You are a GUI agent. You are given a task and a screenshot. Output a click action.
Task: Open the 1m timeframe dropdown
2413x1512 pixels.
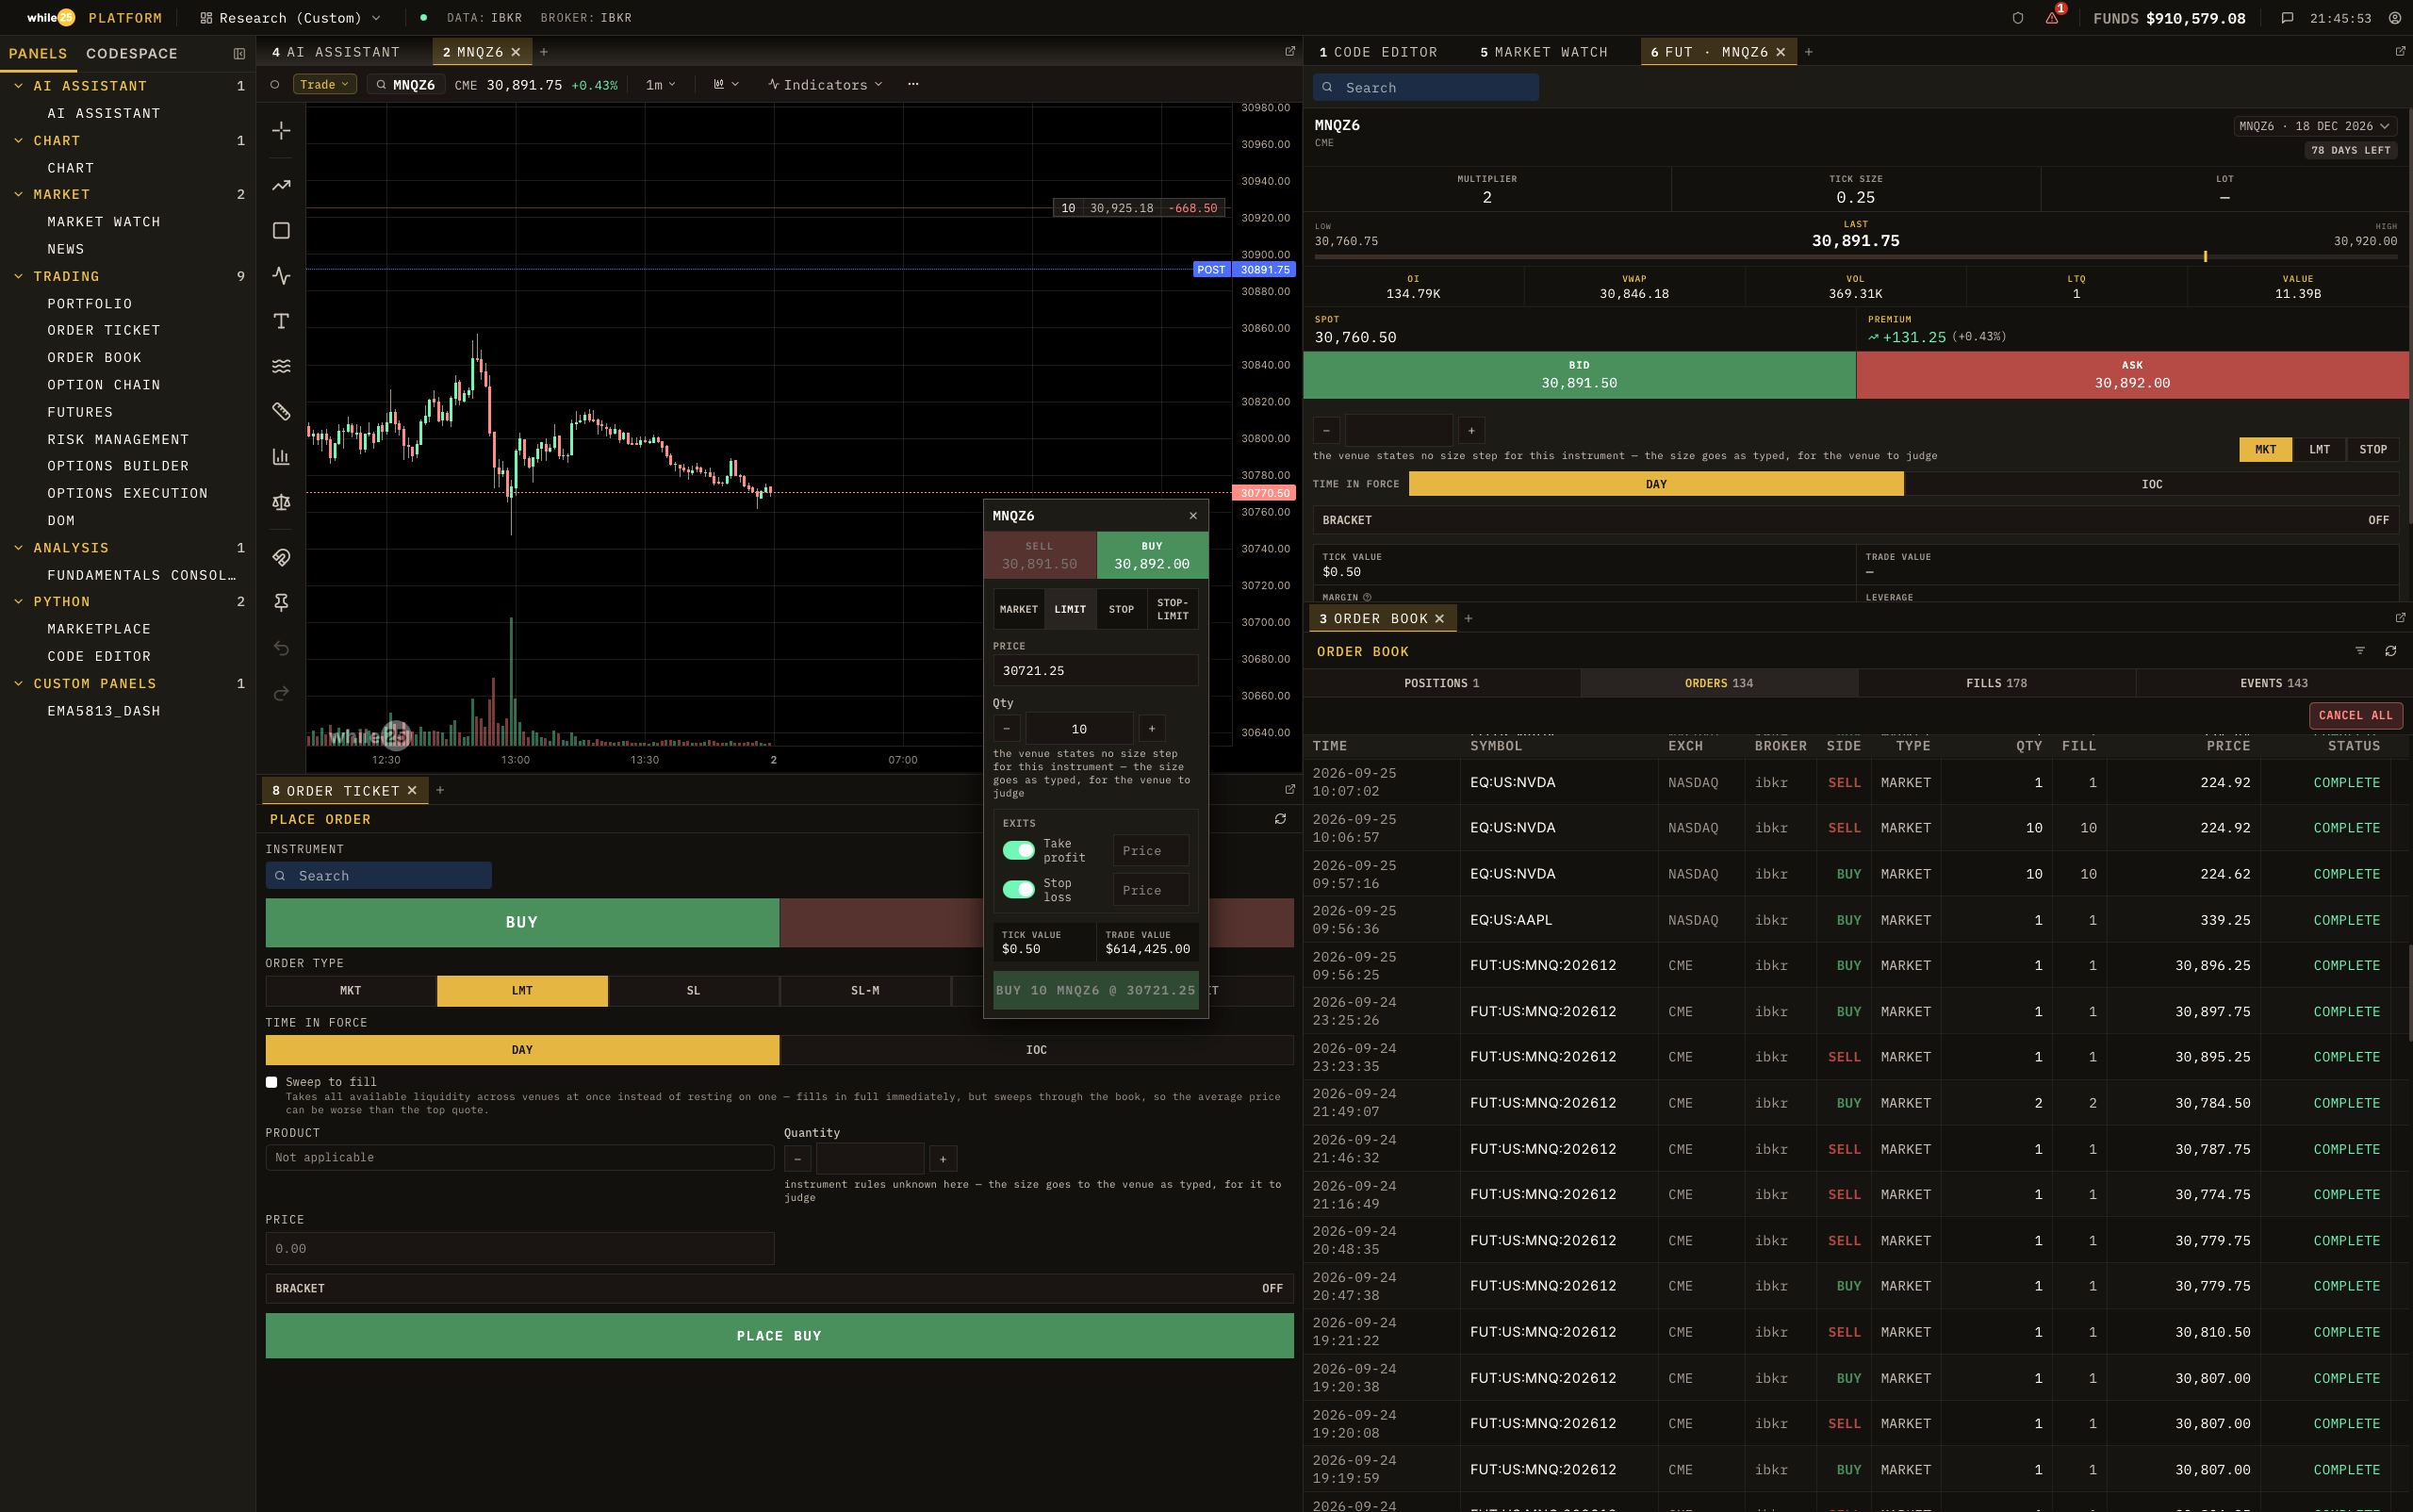(660, 85)
